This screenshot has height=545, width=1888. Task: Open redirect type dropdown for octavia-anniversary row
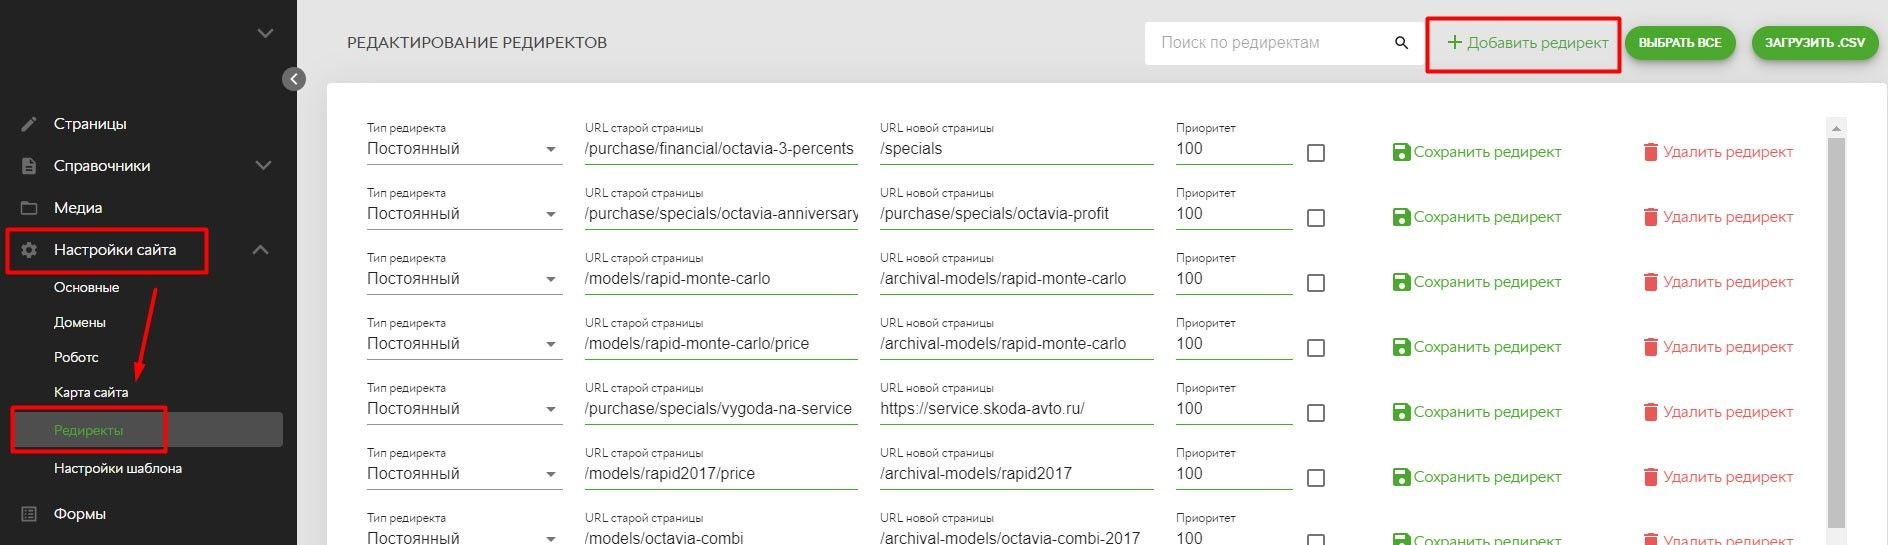(464, 214)
